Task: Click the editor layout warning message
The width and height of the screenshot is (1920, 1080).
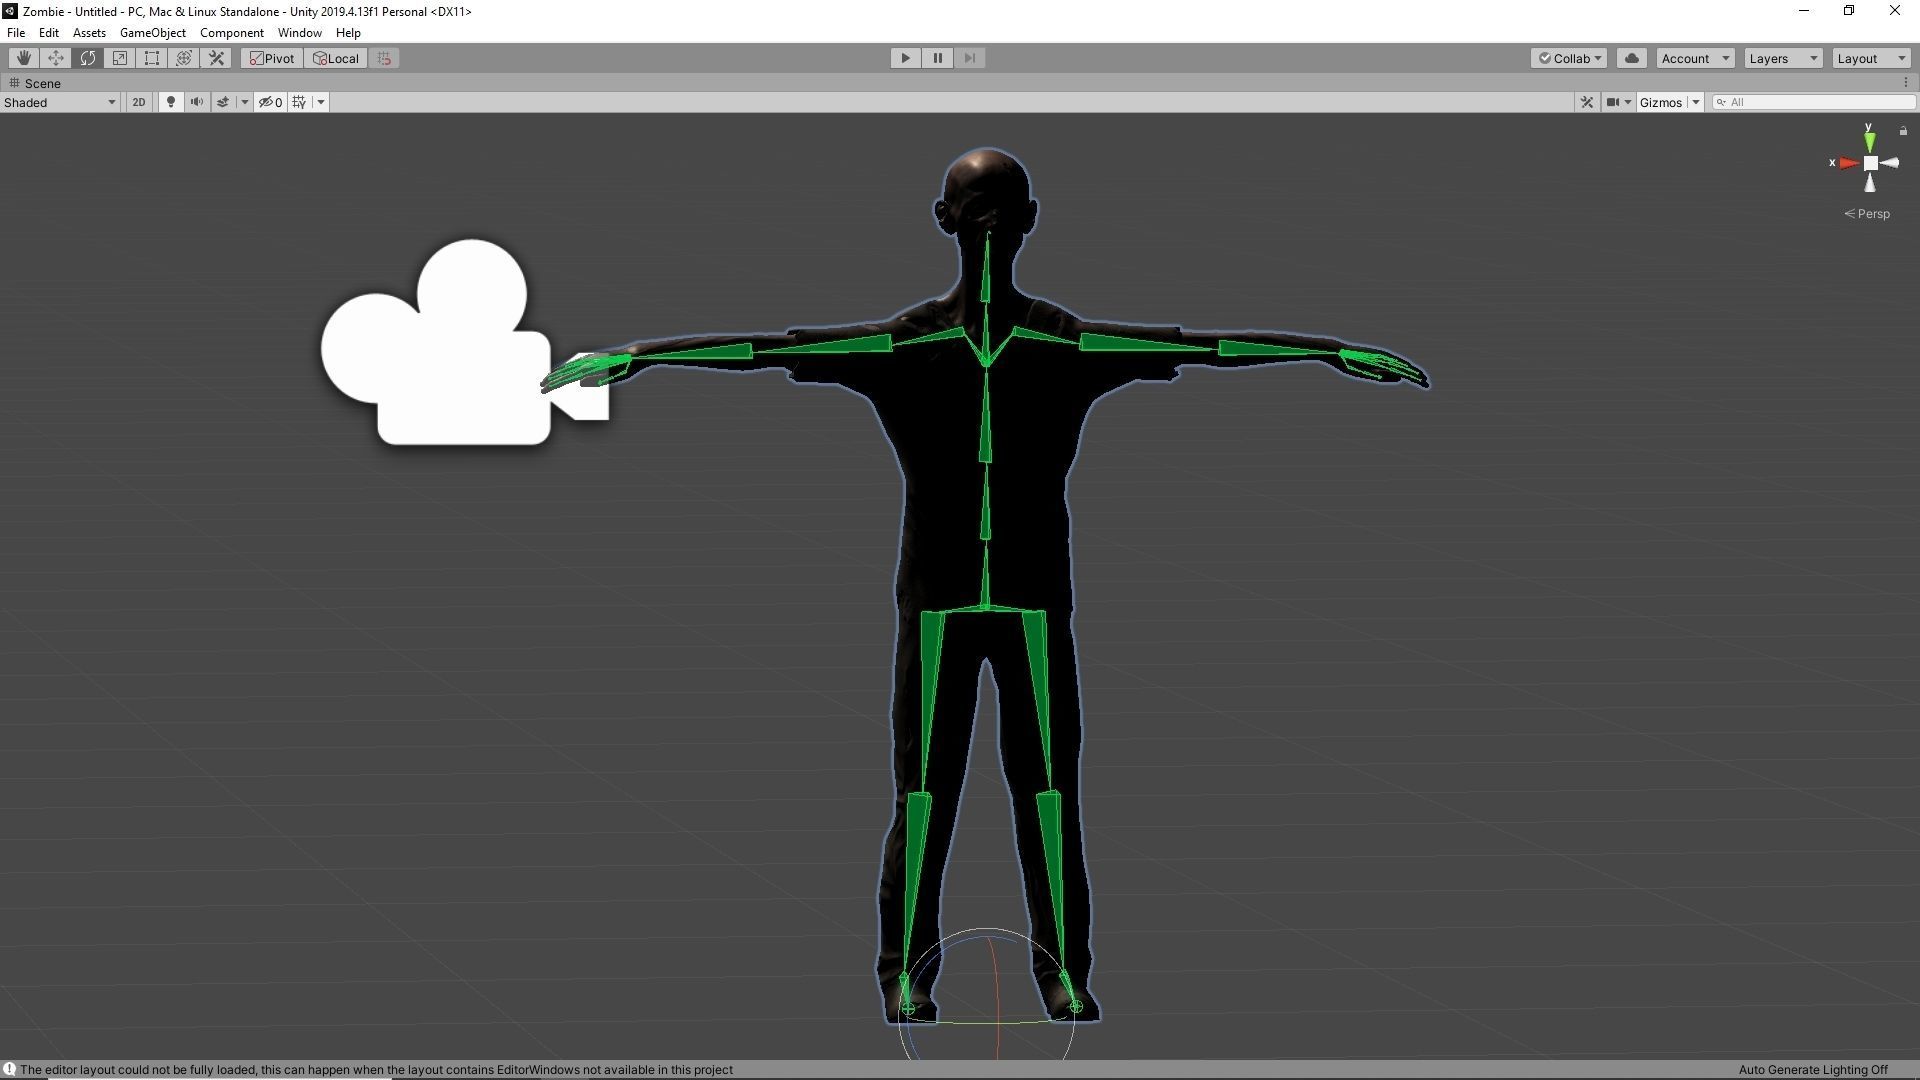Action: click(376, 1070)
